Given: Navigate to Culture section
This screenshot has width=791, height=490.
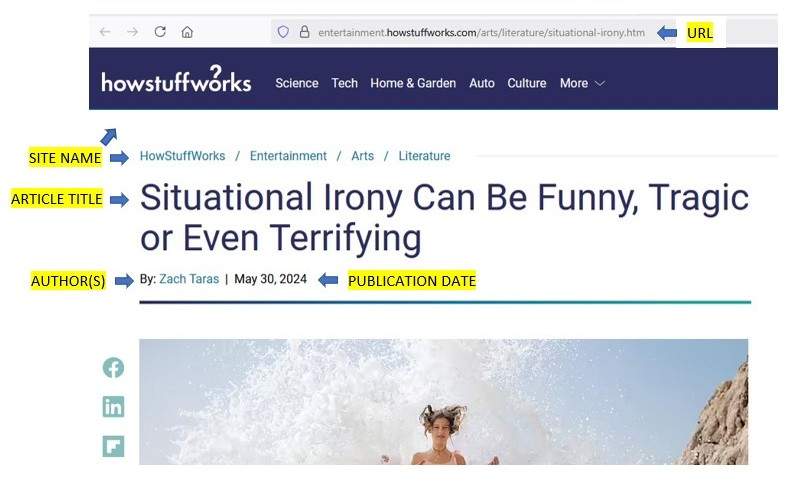Looking at the screenshot, I should 527,83.
